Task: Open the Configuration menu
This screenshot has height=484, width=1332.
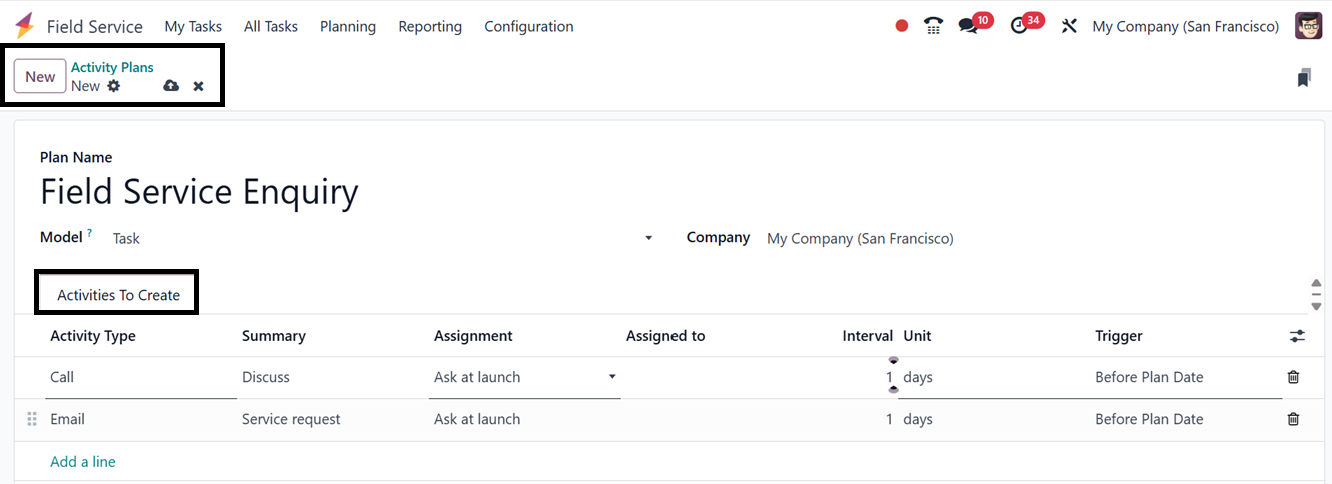Action: [x=528, y=26]
